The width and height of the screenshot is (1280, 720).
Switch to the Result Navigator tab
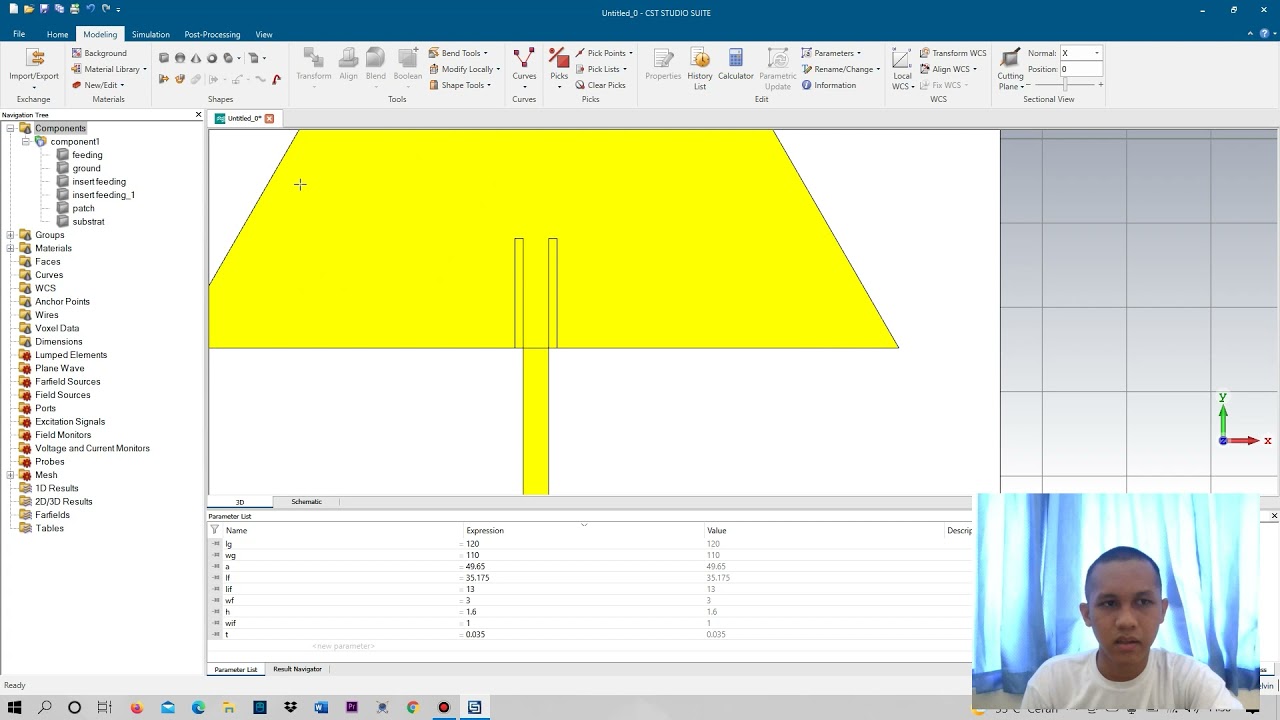pos(297,669)
